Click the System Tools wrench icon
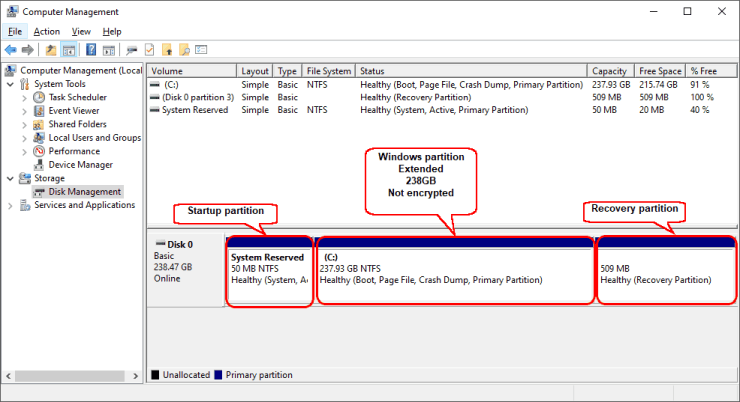 pyautogui.click(x=25, y=84)
